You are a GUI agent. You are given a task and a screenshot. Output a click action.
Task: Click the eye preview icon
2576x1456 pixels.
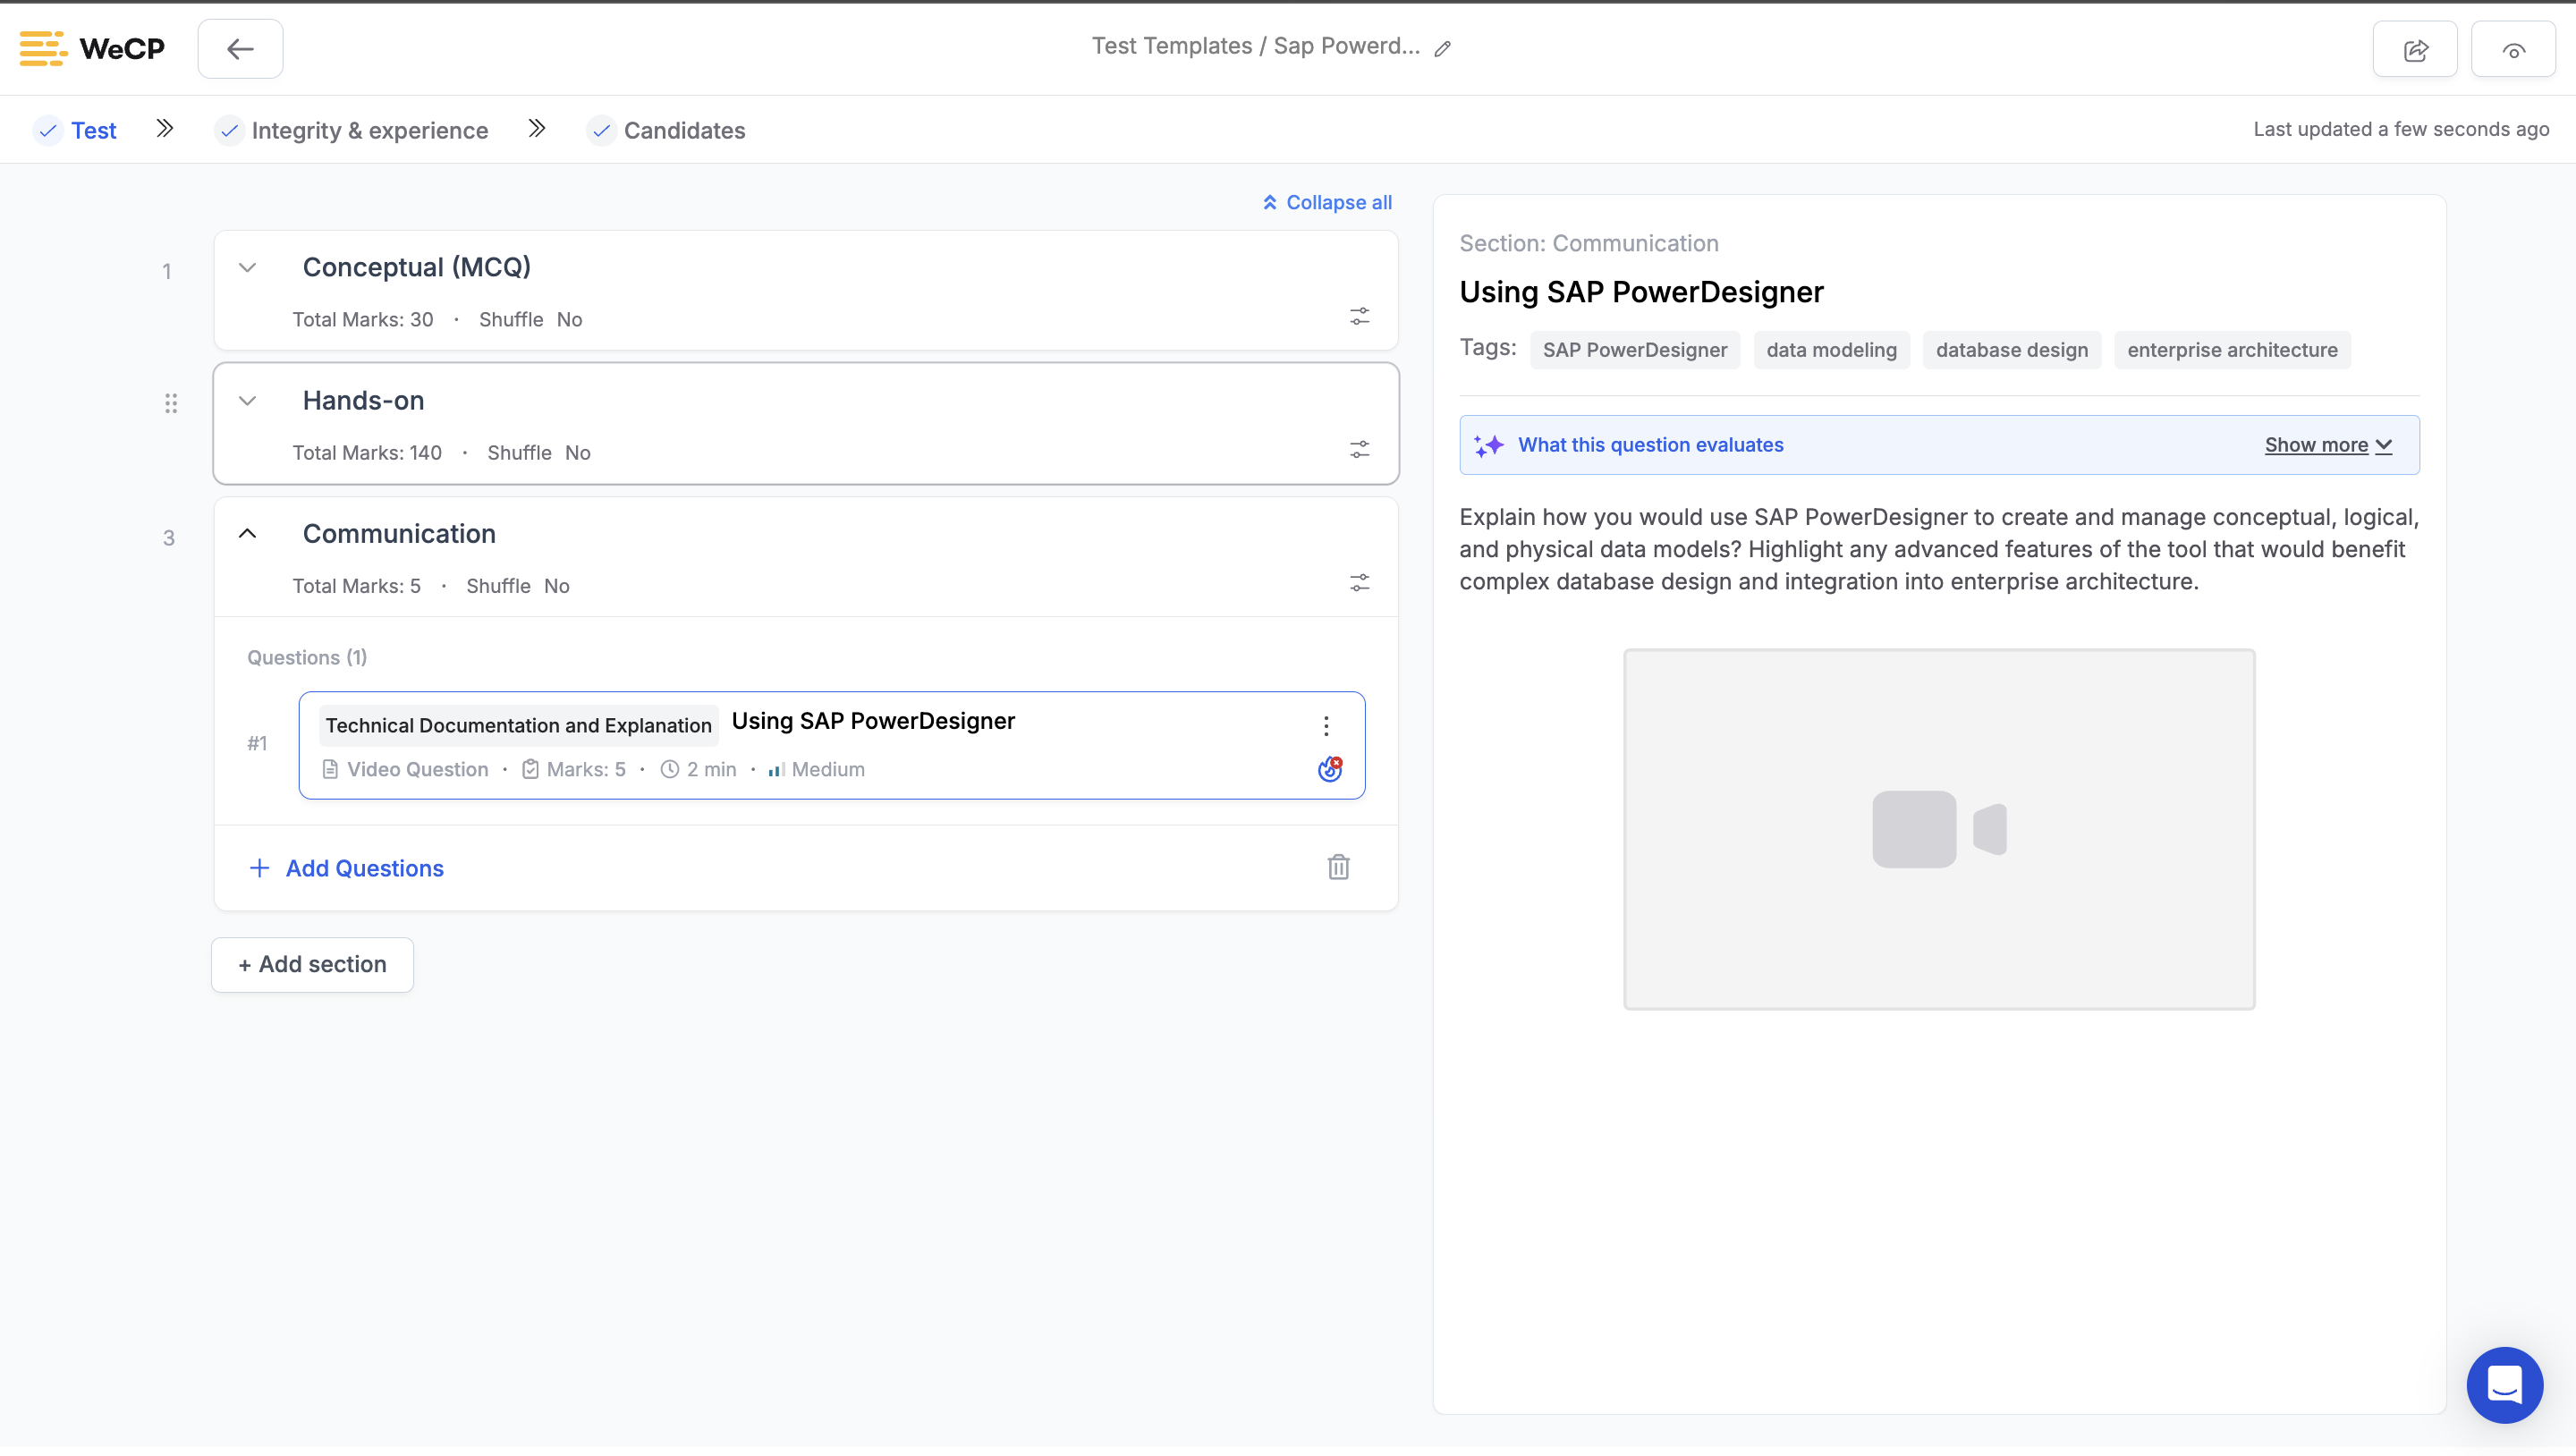pyautogui.click(x=2512, y=50)
